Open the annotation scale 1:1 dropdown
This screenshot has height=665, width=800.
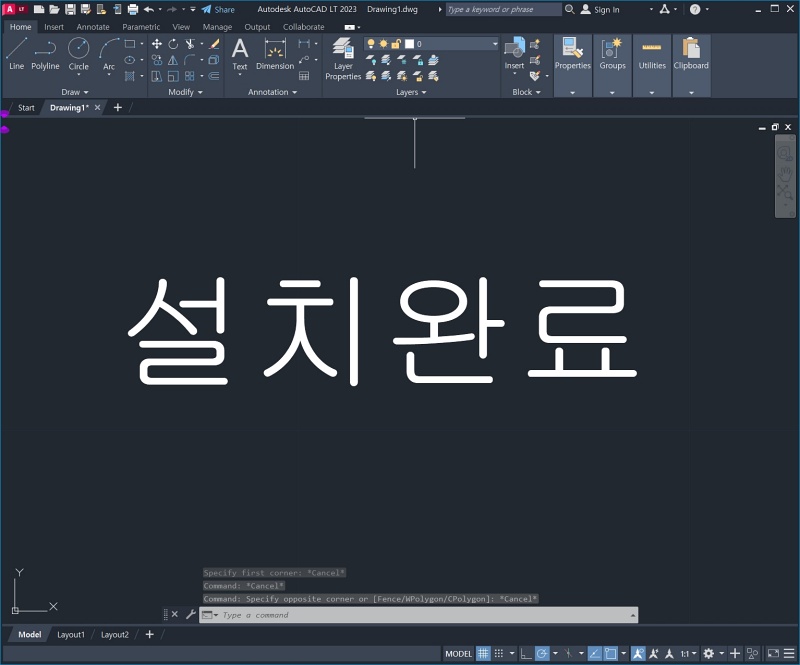coord(691,653)
